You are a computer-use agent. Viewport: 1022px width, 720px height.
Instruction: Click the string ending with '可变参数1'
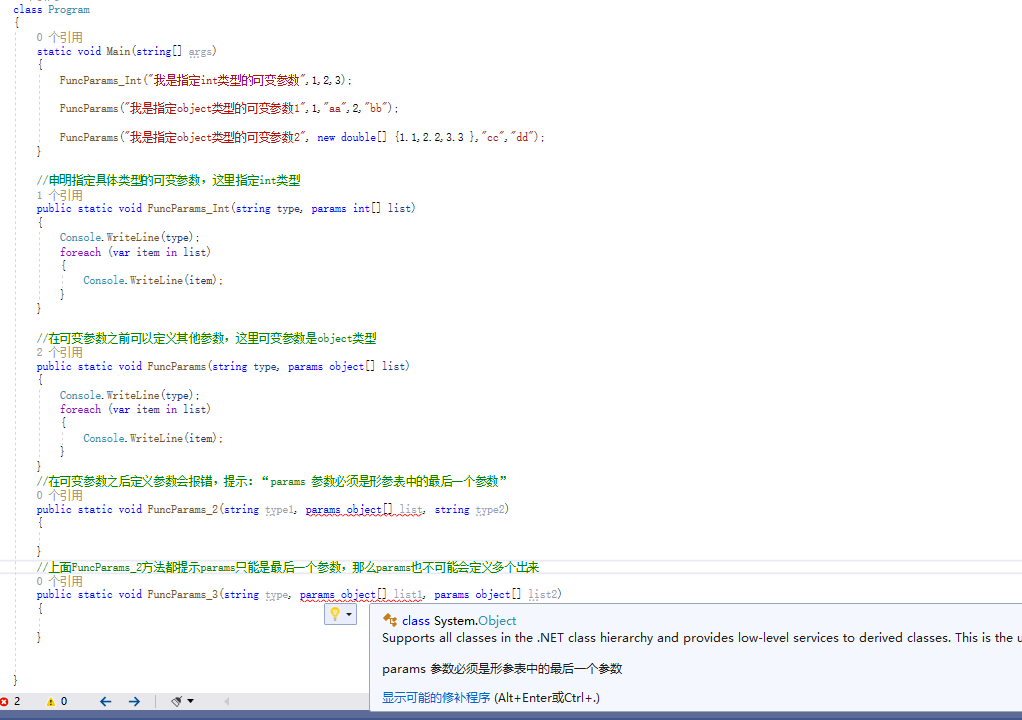[x=215, y=108]
